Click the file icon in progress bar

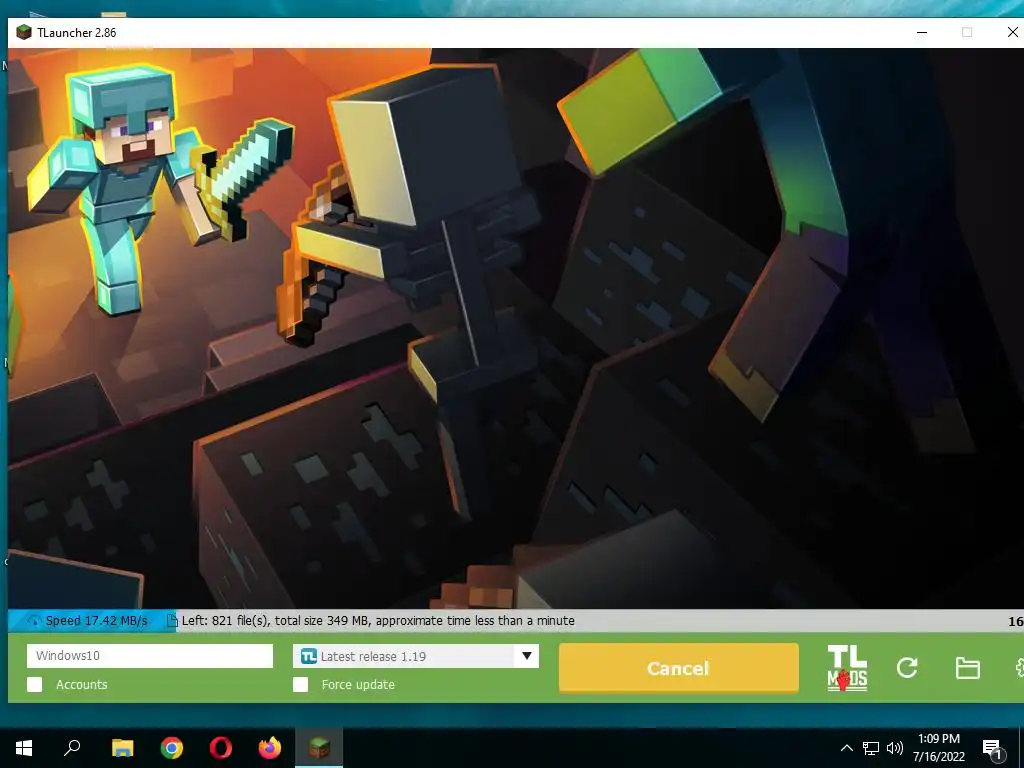pyautogui.click(x=172, y=620)
